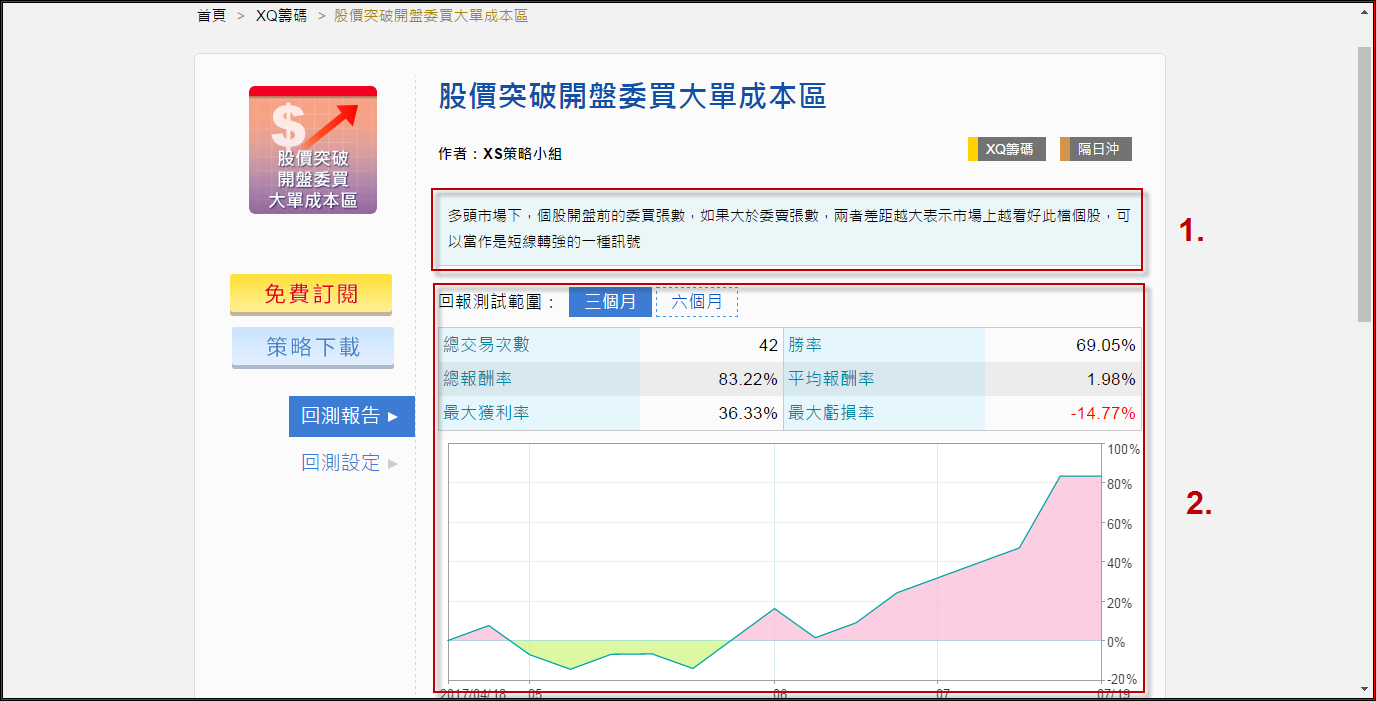This screenshot has height=701, width=1376.
Task: Open the XQ籌碼 breadcrumb link
Action: point(281,16)
